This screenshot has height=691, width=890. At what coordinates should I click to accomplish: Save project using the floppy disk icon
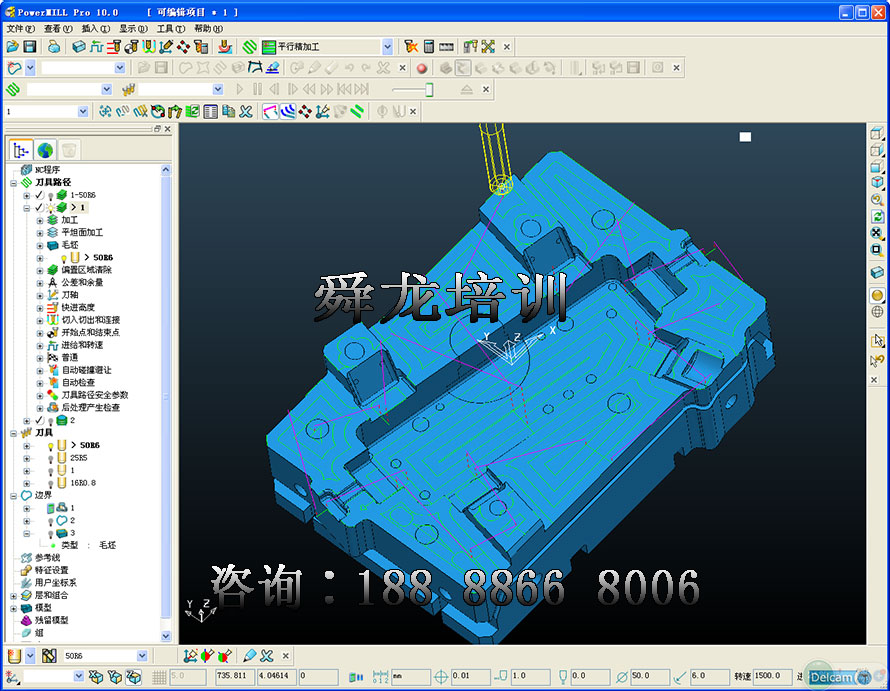(x=30, y=47)
